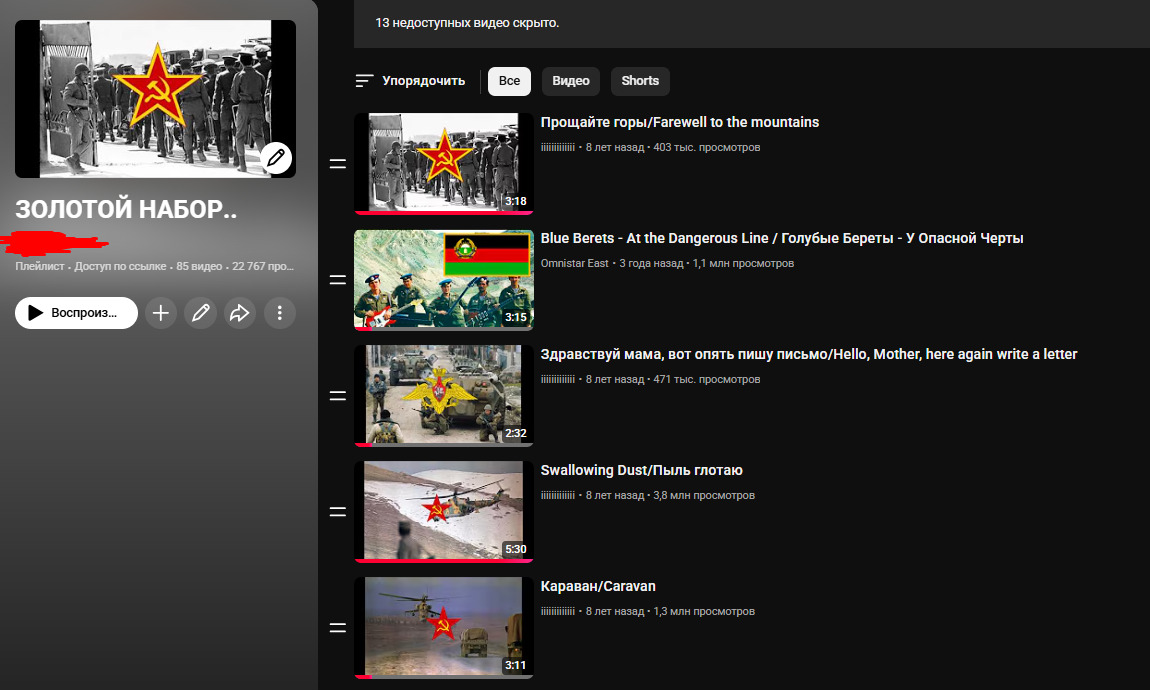Click the add videos plus icon
The image size is (1150, 690).
click(160, 313)
